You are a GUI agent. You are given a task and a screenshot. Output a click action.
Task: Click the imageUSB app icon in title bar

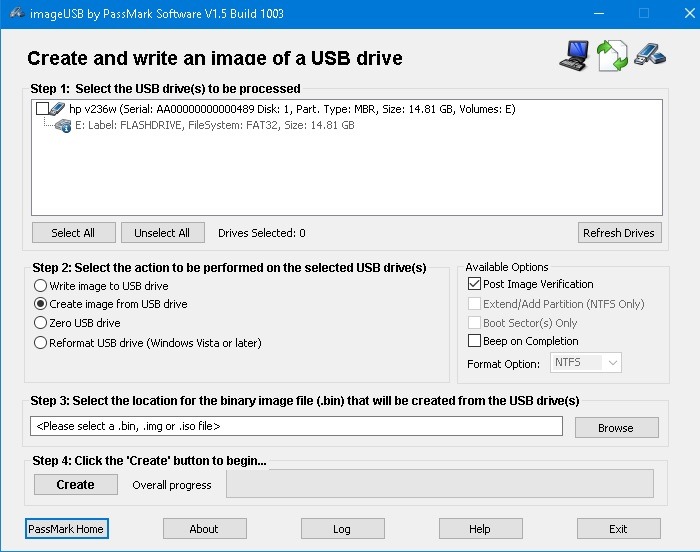(x=17, y=13)
